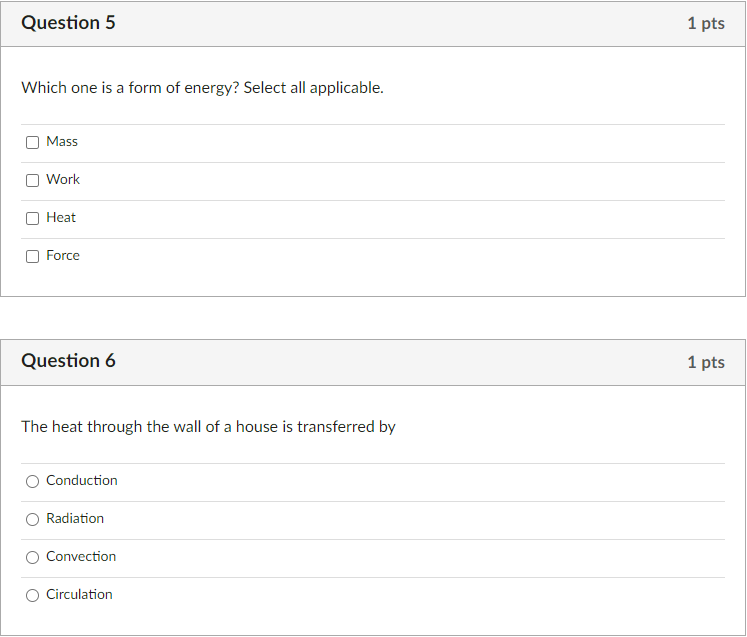Click the form of energy question text
This screenshot has width=747, height=637.
click(202, 88)
